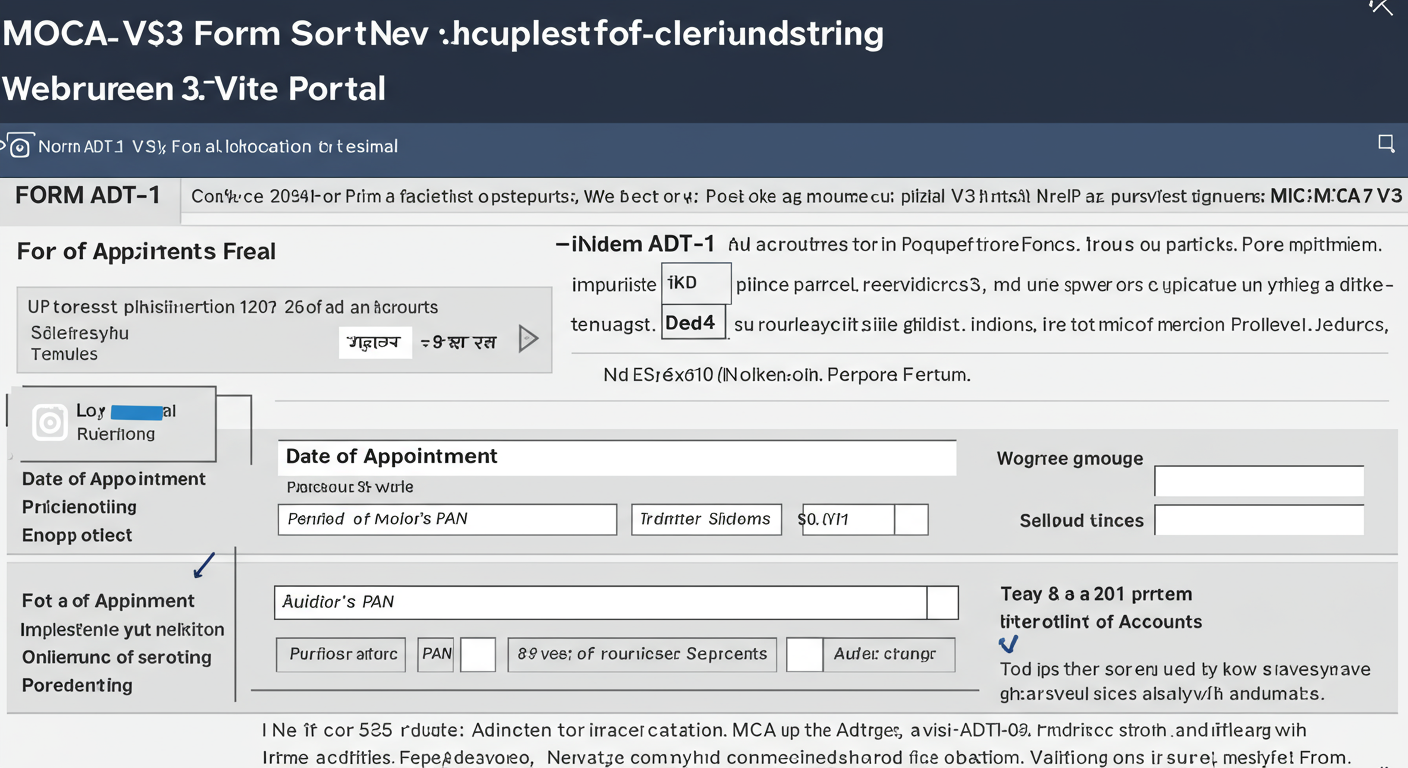Select the lens logo icon beside Rueriong label
This screenshot has width=1408, height=768.
click(47, 423)
